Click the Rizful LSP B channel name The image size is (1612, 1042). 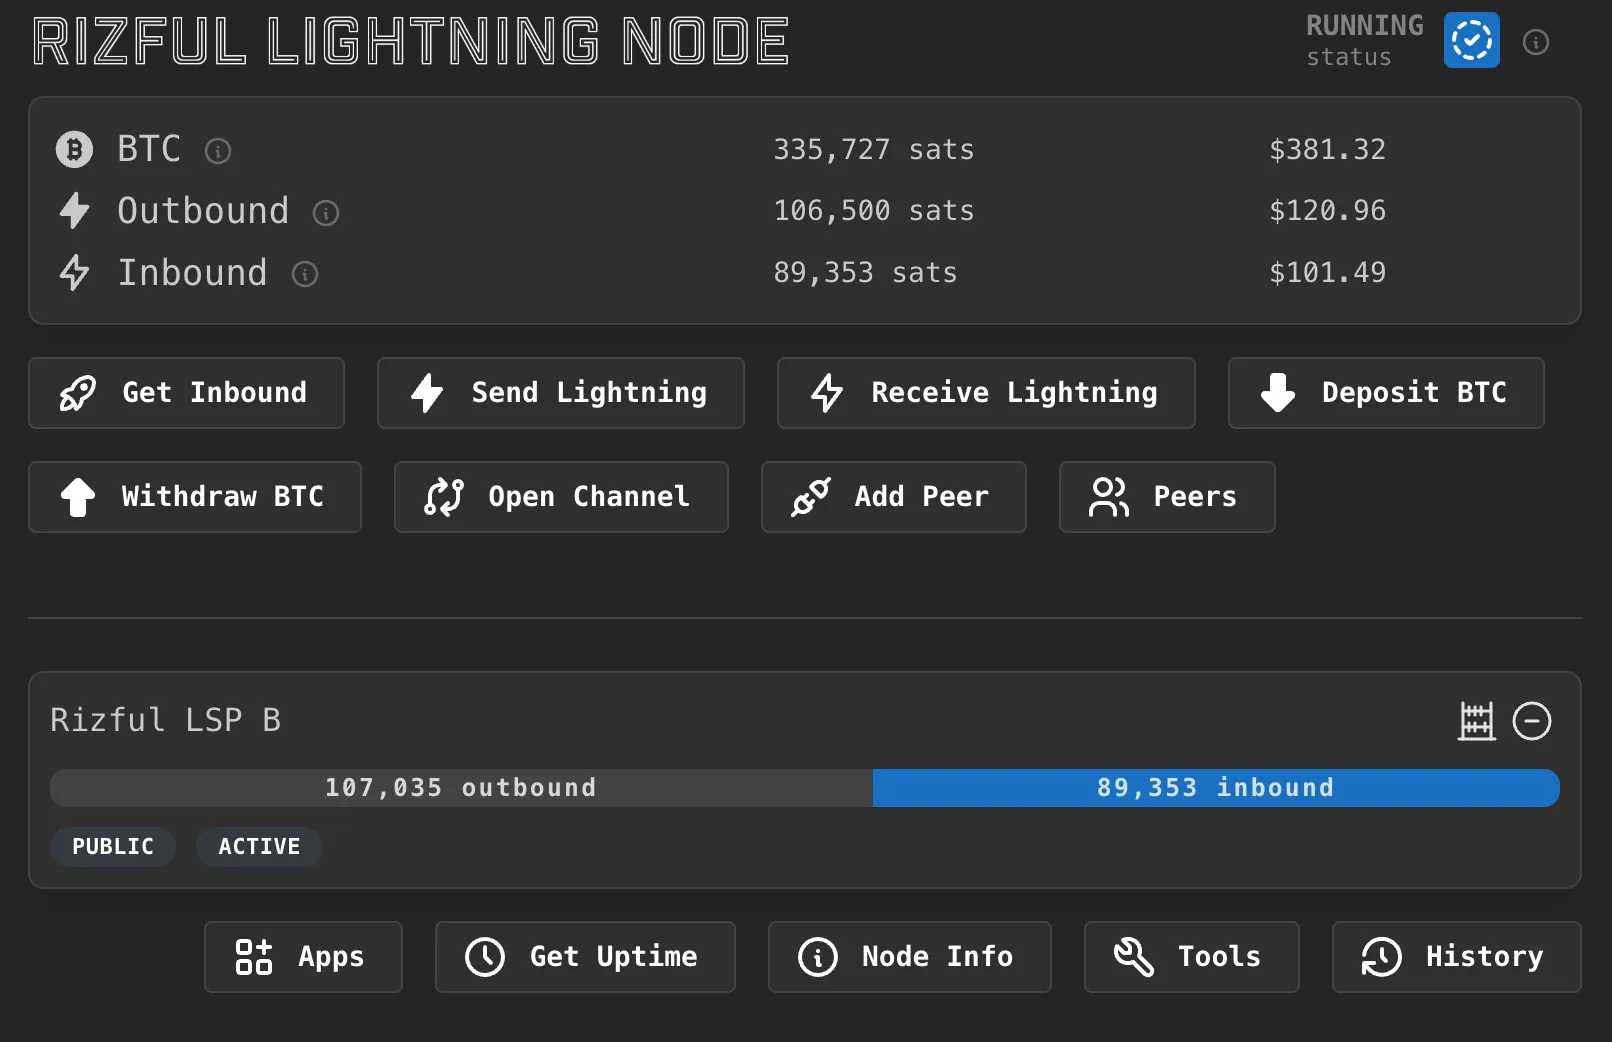click(165, 720)
